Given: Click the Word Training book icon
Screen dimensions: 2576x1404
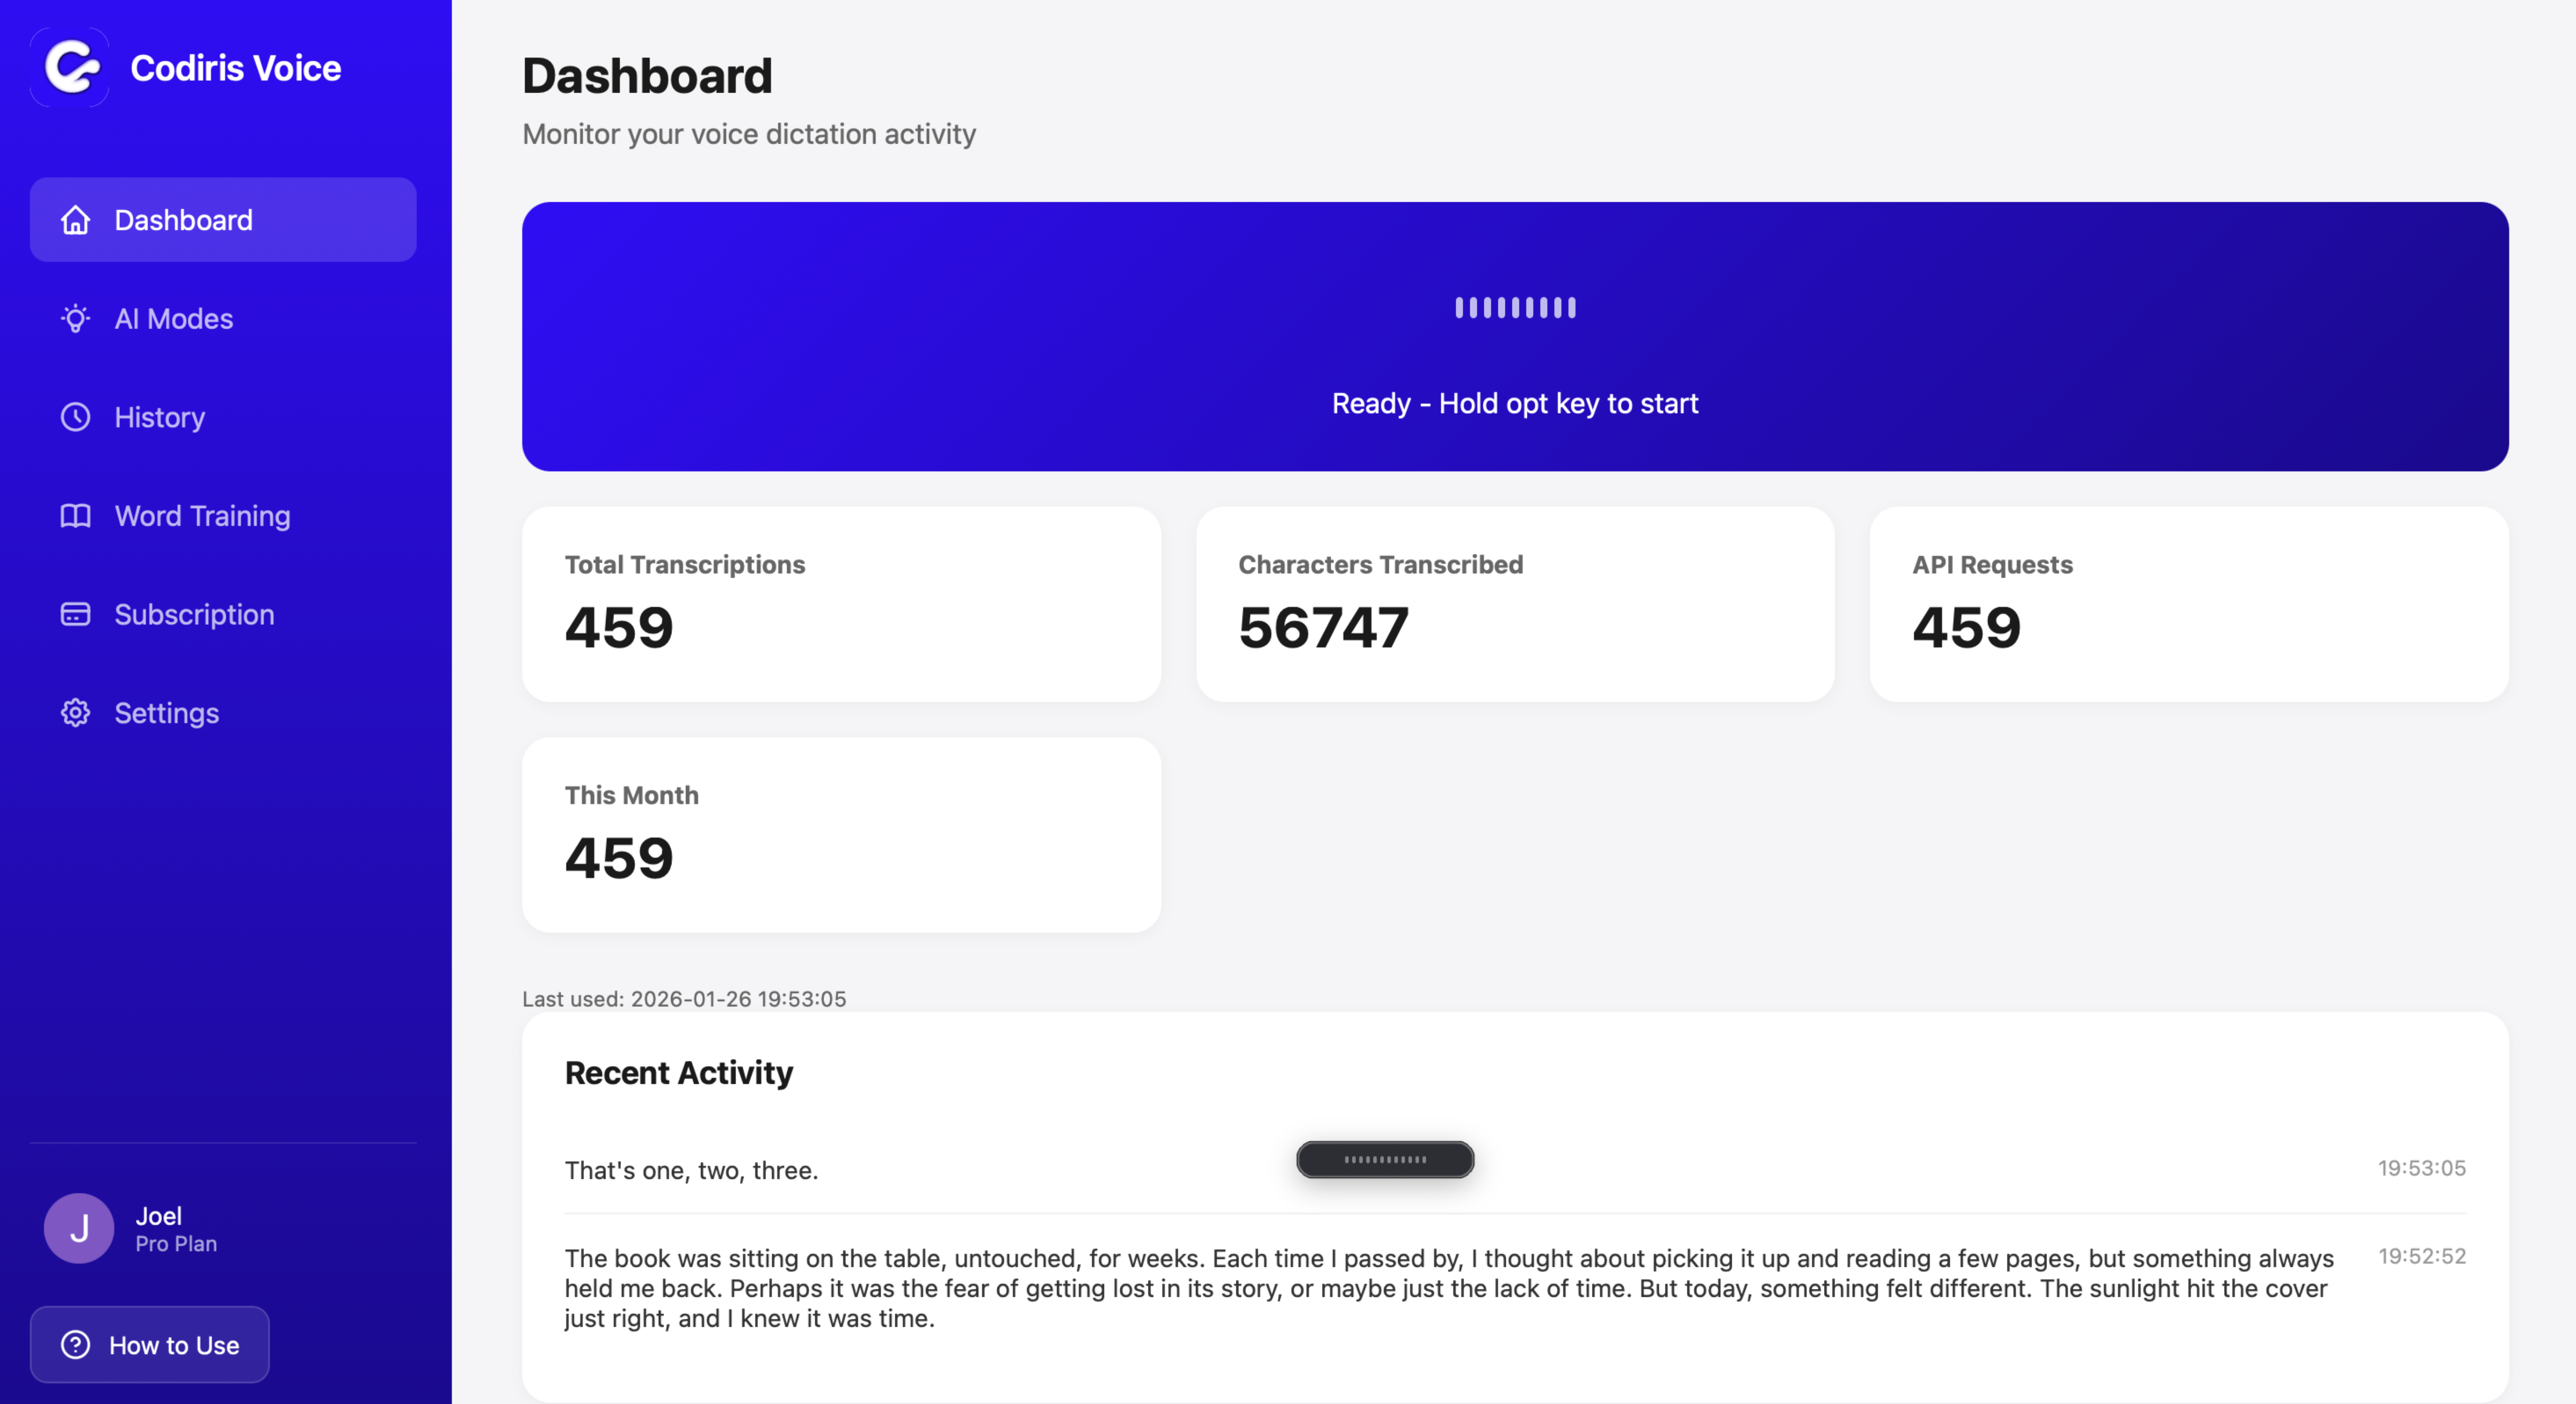Looking at the screenshot, I should pos(75,516).
